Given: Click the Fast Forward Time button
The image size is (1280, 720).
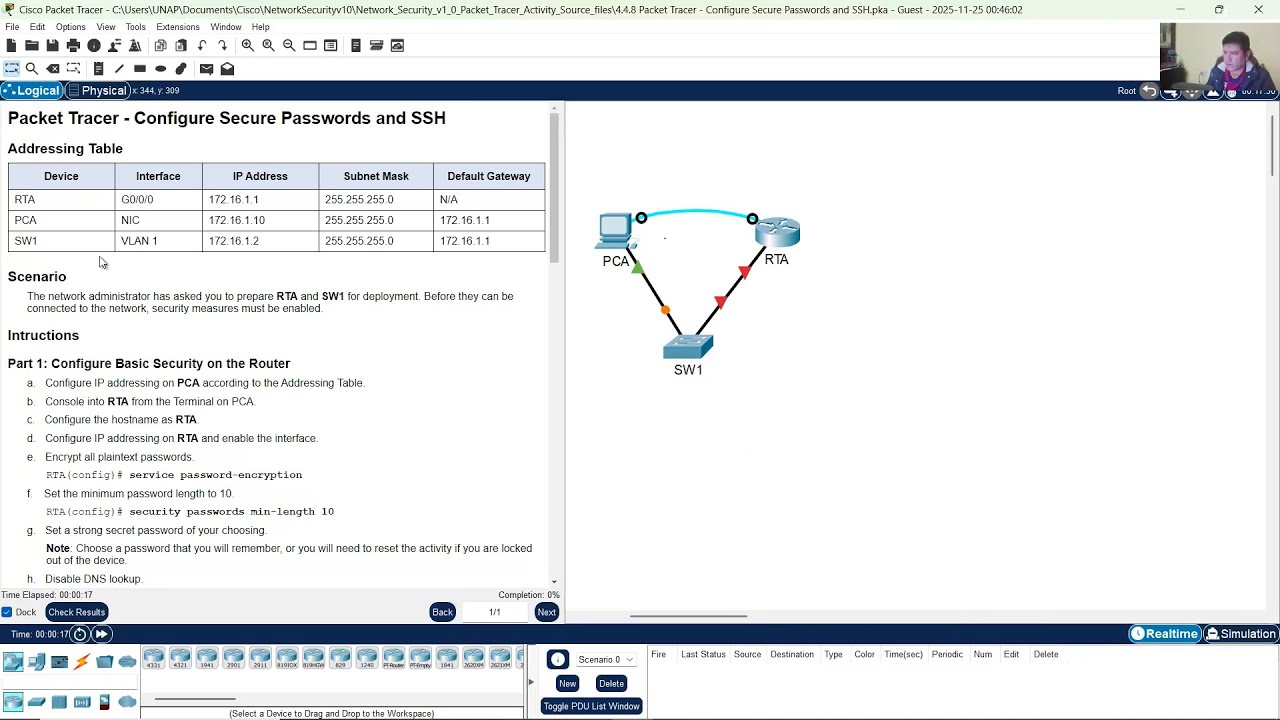Looking at the screenshot, I should [101, 634].
